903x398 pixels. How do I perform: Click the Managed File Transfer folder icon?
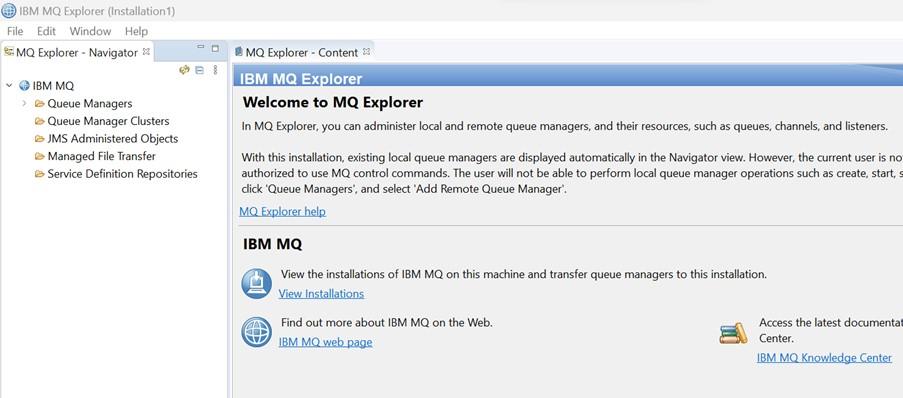click(x=40, y=156)
